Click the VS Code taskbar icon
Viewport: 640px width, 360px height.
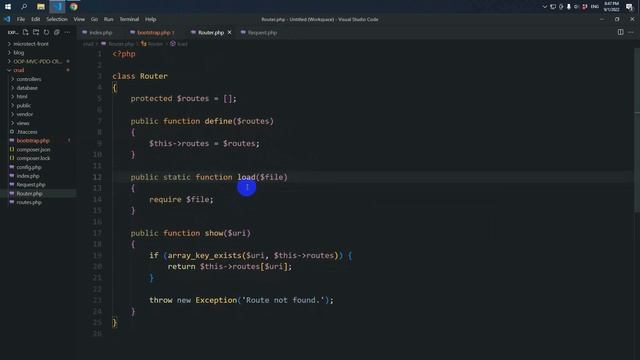(57, 7)
